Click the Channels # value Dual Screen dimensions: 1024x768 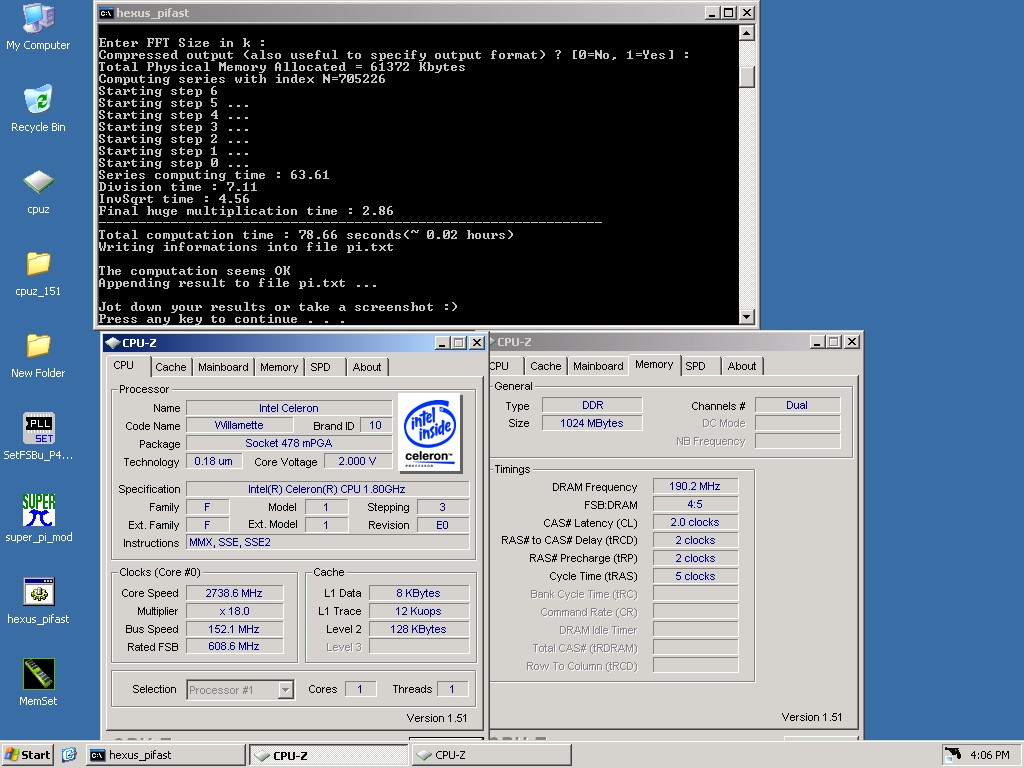pos(797,405)
